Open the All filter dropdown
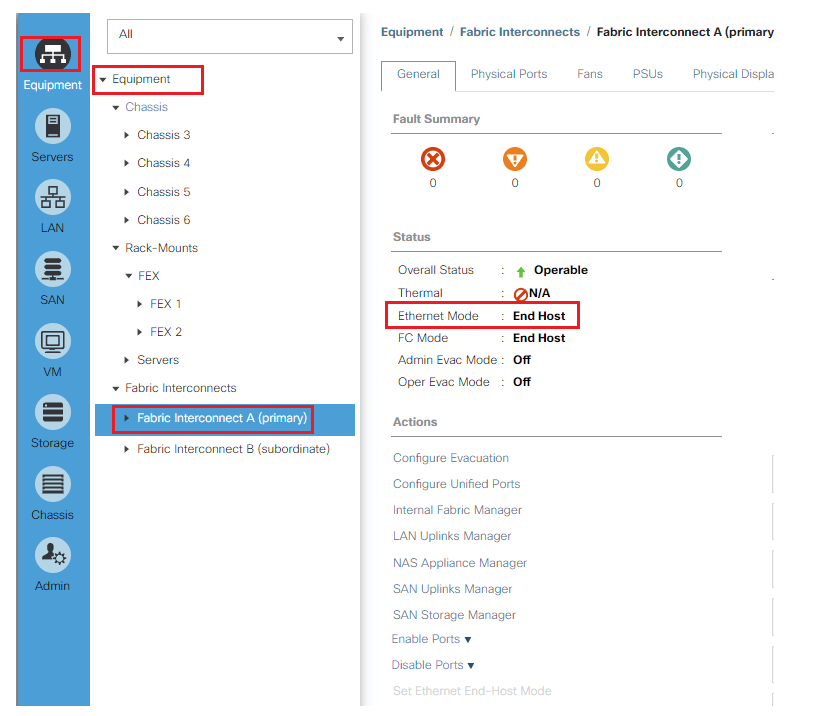The image size is (813, 716). 229,35
